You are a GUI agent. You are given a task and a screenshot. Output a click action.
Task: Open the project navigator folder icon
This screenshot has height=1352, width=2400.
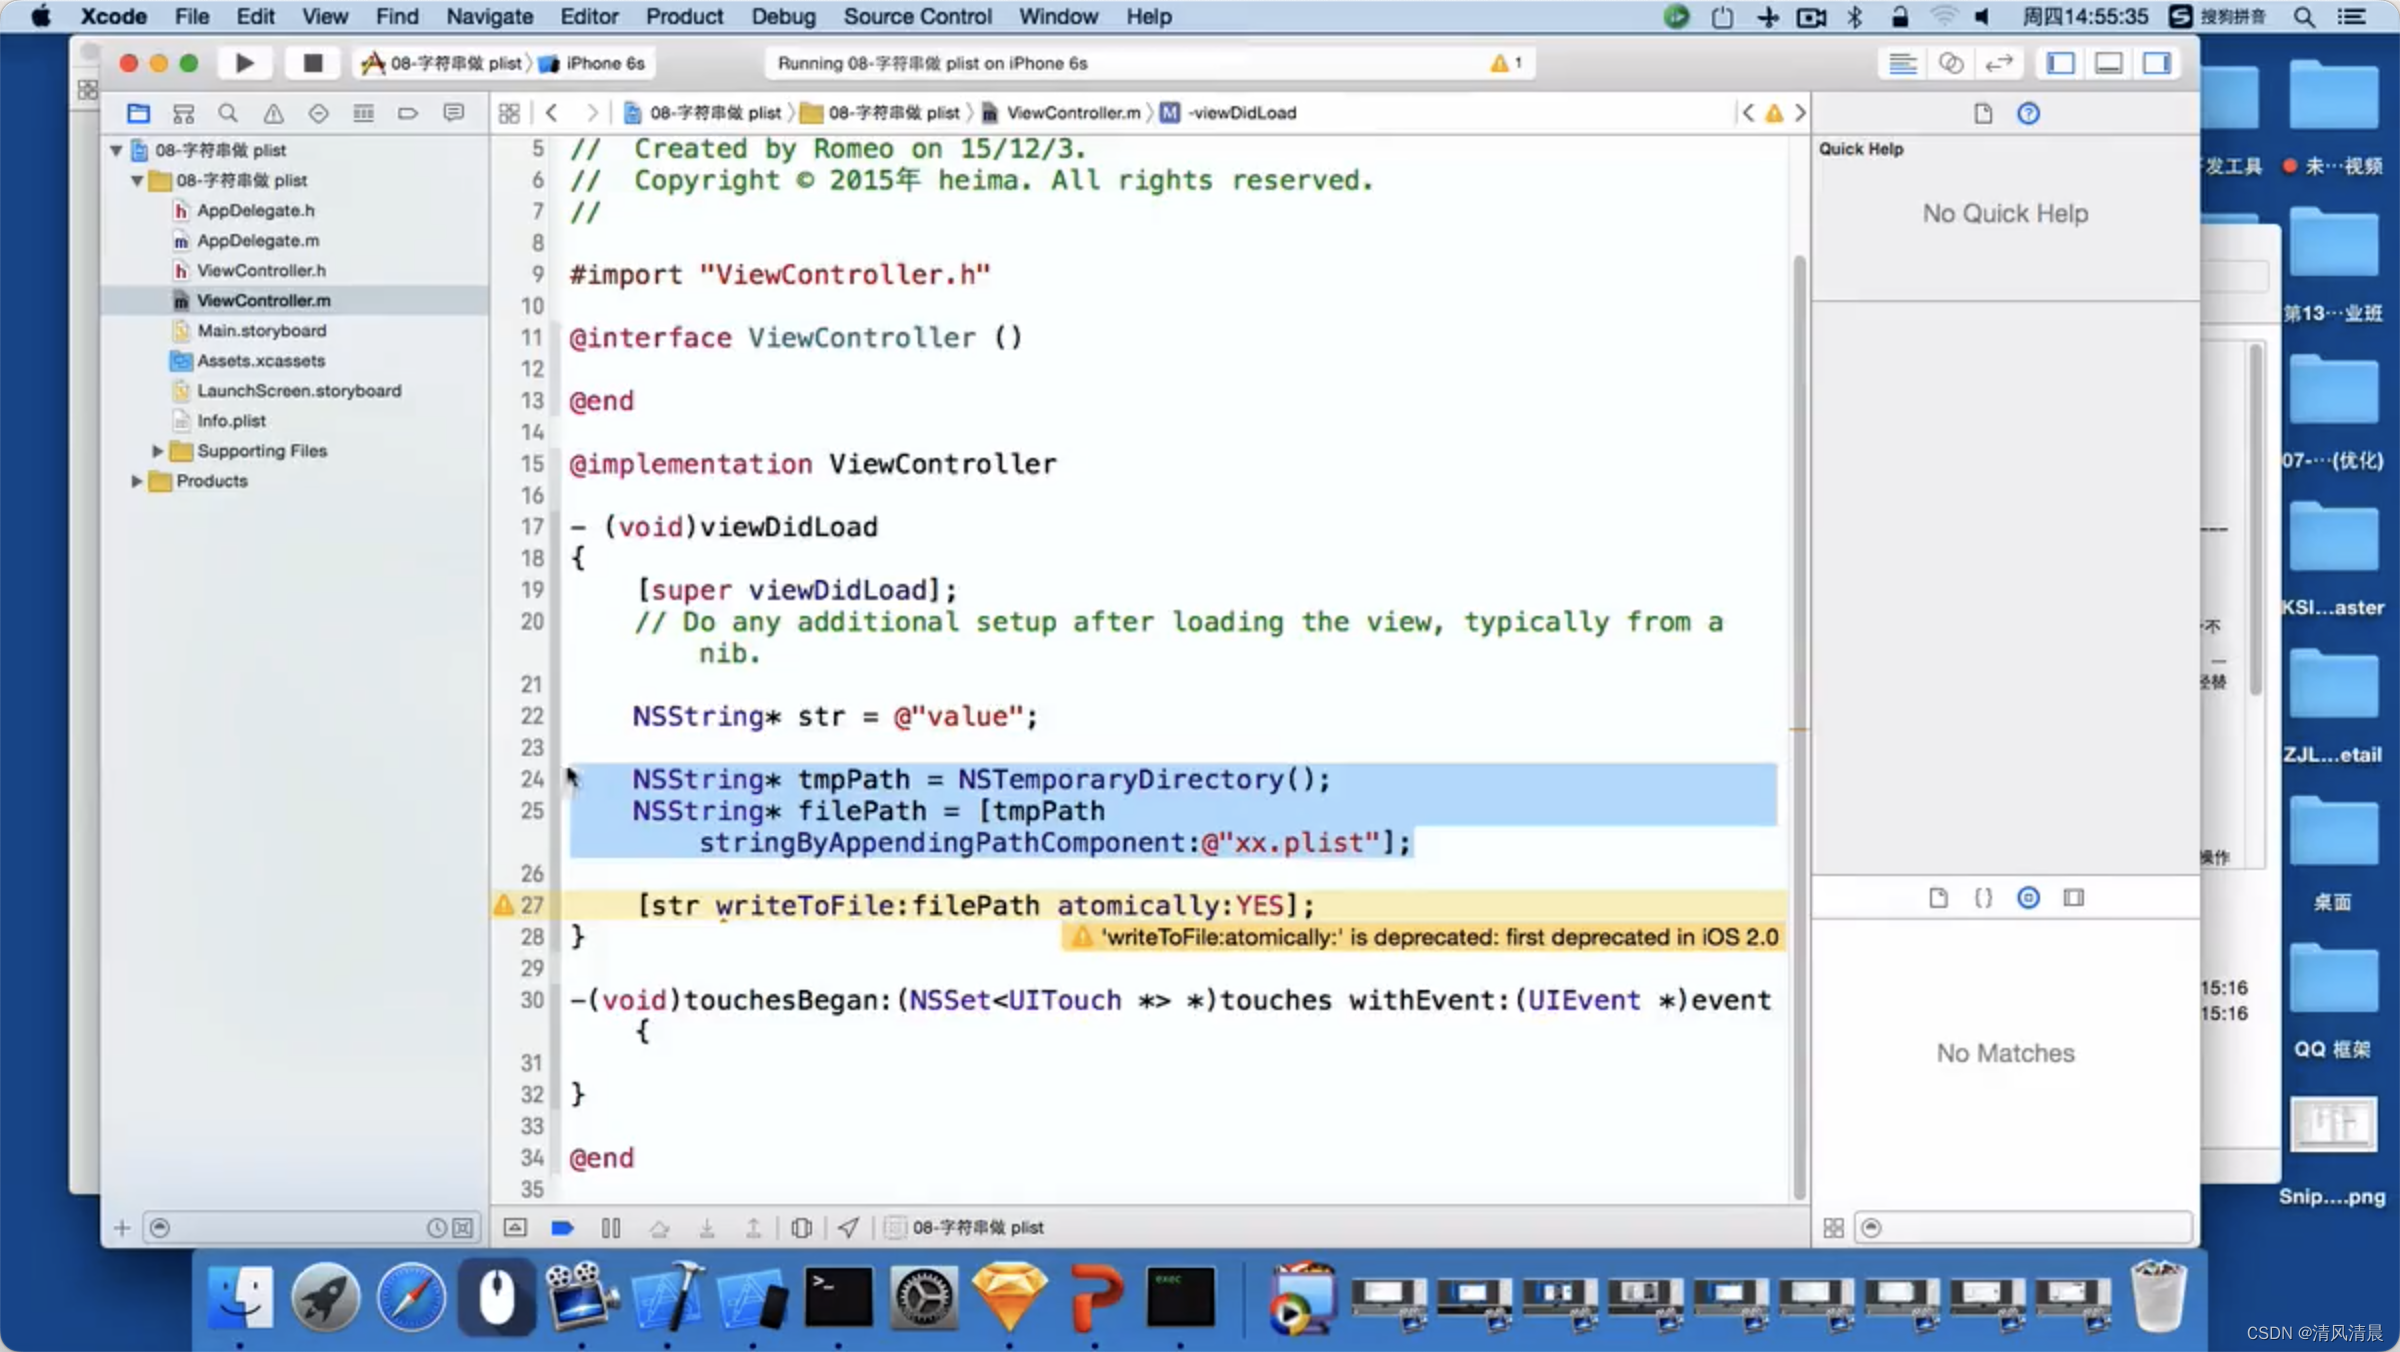click(x=138, y=113)
